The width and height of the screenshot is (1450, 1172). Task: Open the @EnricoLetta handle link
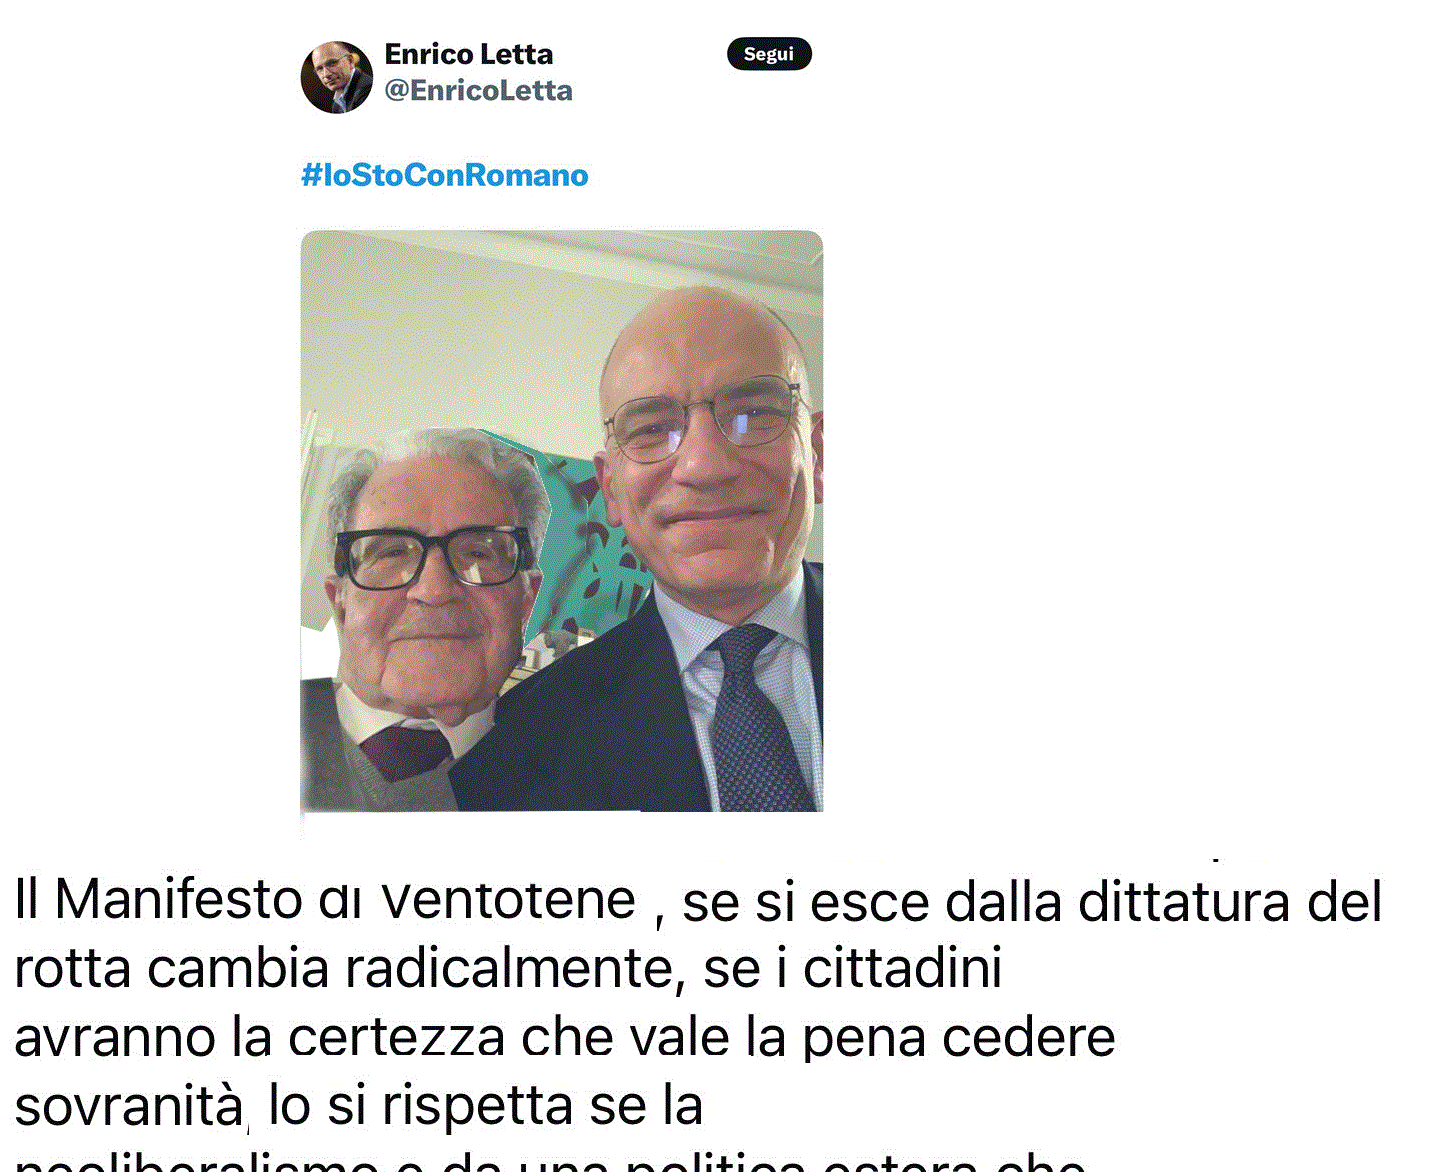point(478,90)
